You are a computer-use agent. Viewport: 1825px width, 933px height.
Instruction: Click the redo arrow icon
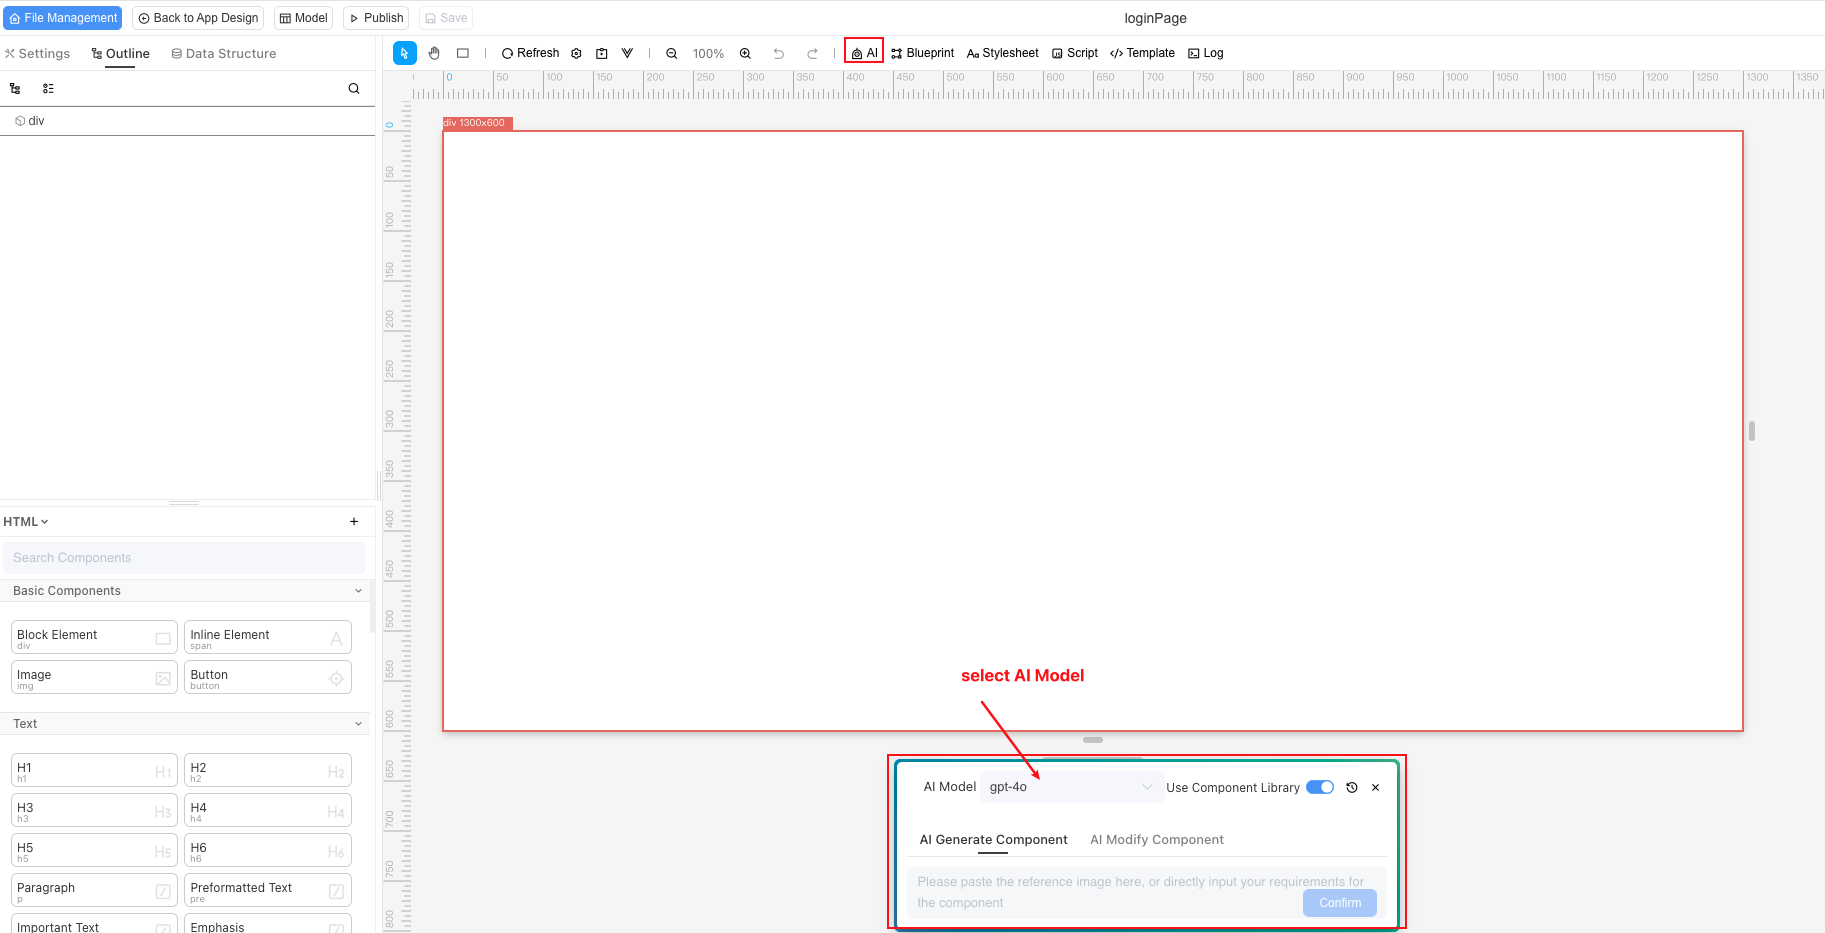[812, 53]
